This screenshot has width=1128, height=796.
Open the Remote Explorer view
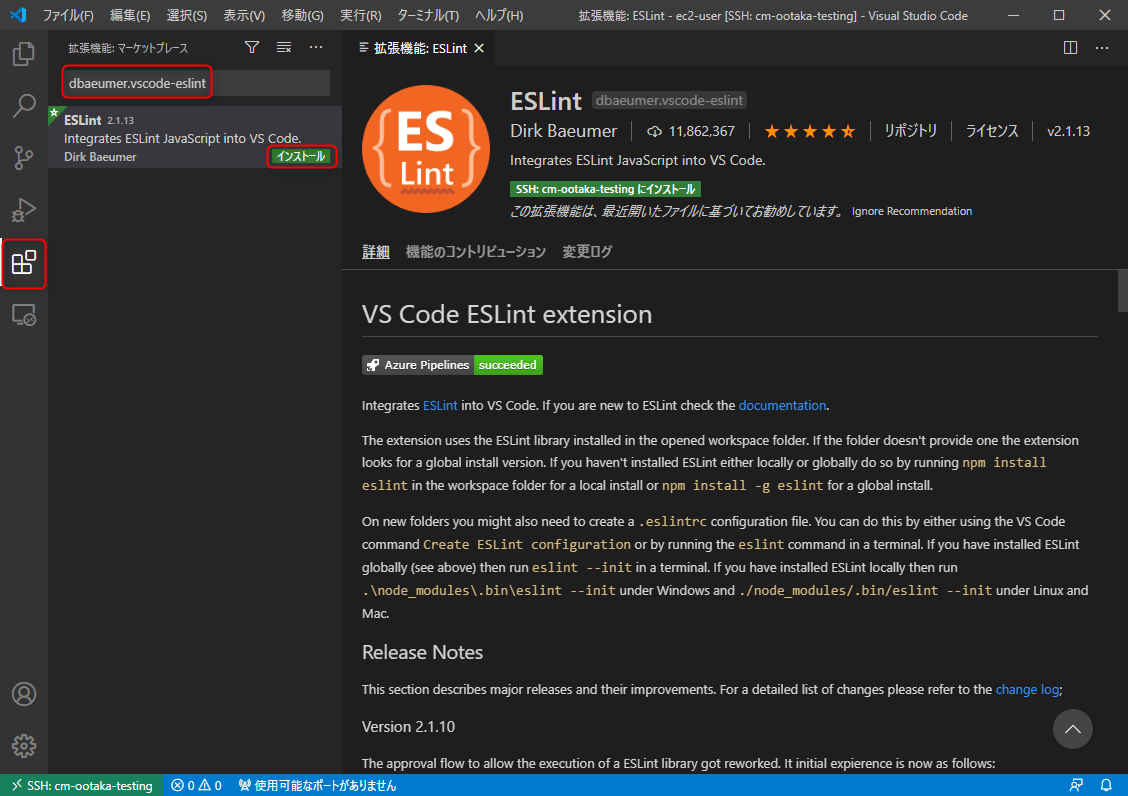coord(24,315)
